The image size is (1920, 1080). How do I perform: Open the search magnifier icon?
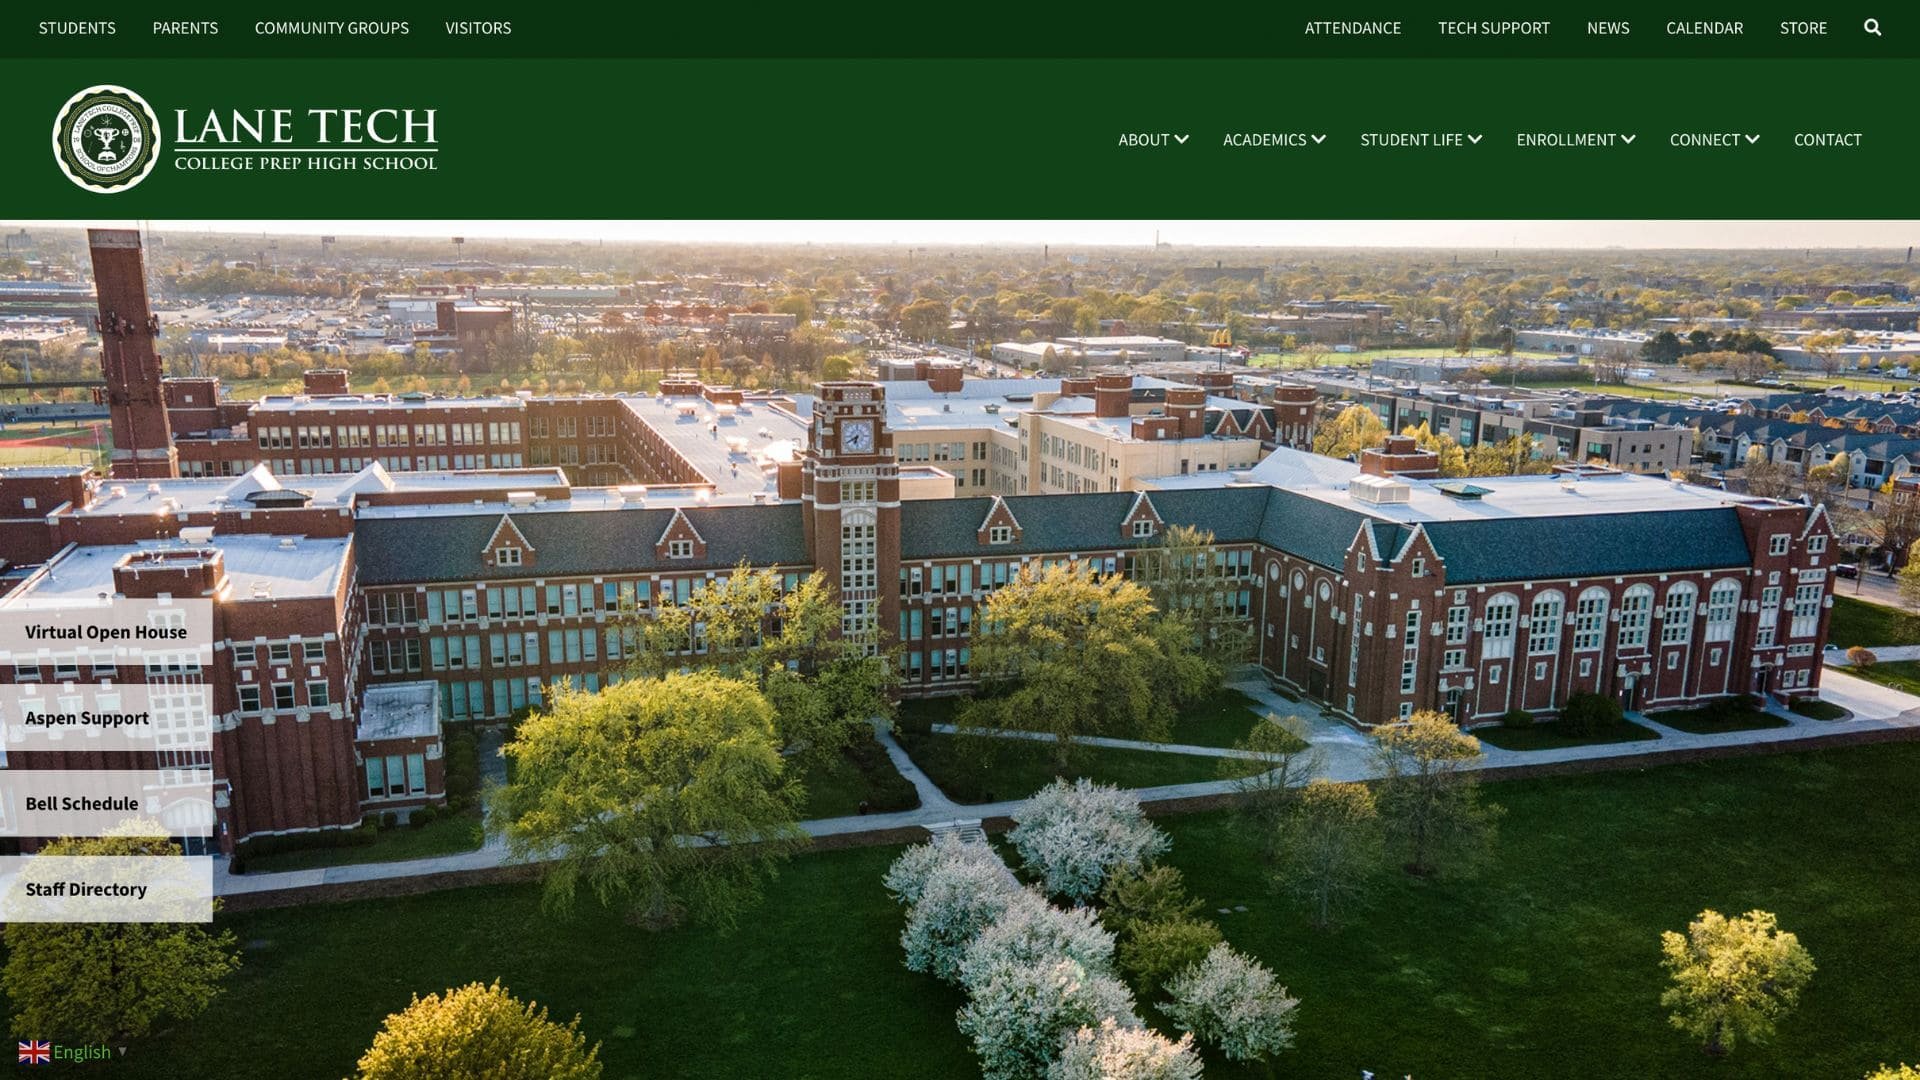(x=1872, y=28)
